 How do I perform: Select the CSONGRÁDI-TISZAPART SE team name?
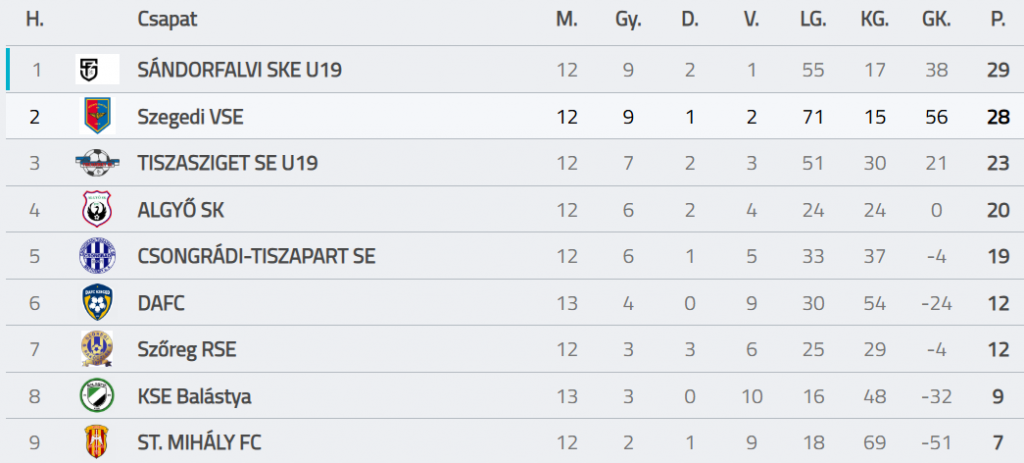coord(256,256)
